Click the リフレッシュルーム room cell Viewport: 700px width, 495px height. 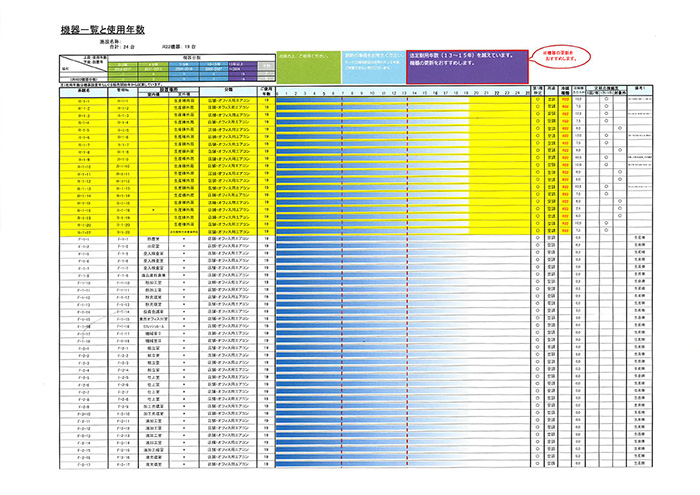154,326
